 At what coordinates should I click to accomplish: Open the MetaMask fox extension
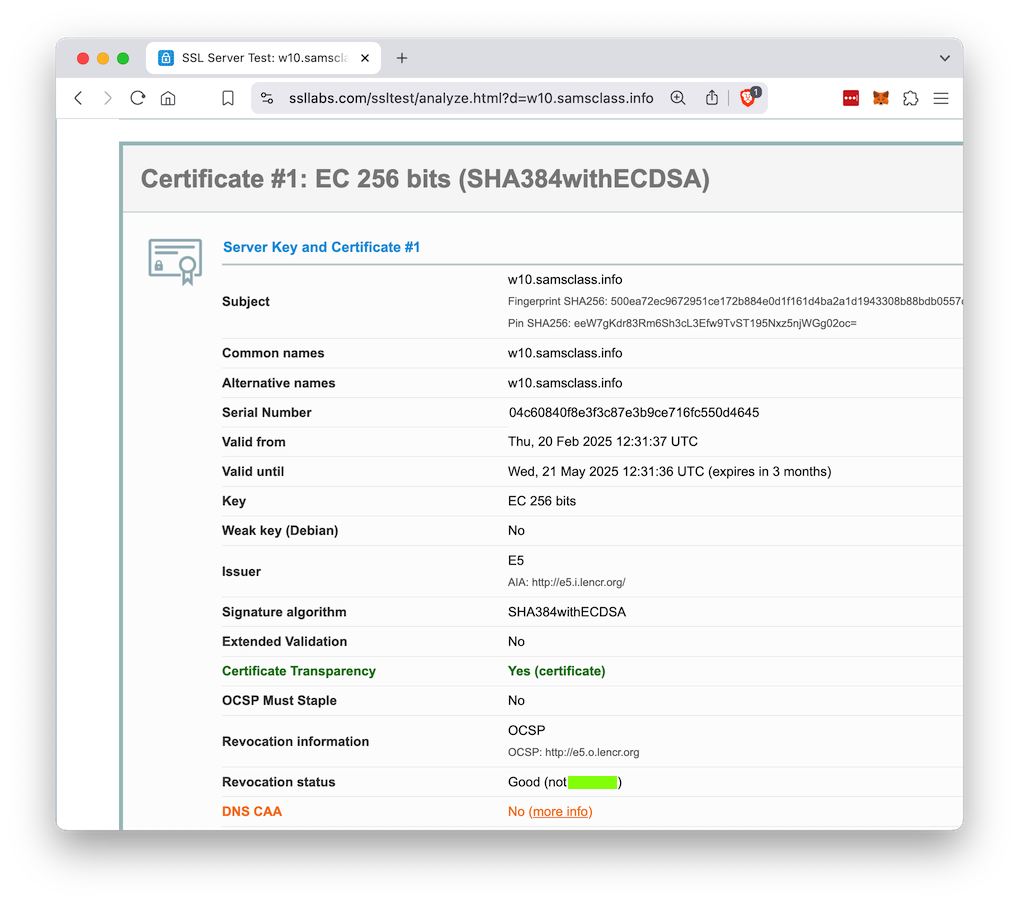[881, 98]
